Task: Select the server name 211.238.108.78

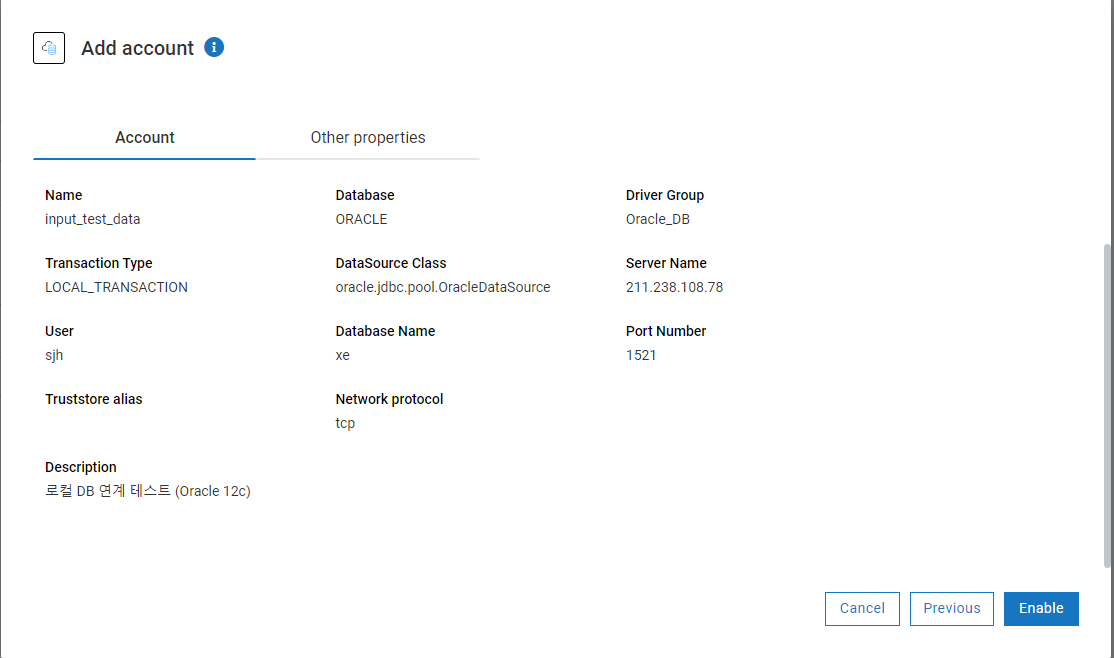Action: pyautogui.click(x=674, y=287)
